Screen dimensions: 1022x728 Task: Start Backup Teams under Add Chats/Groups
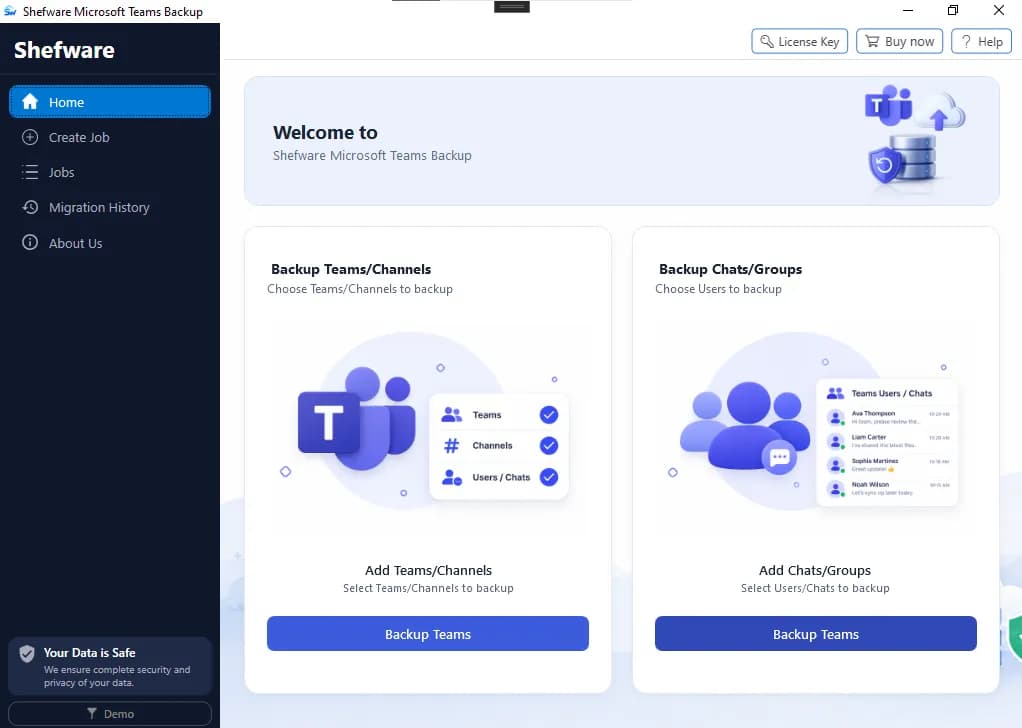pyautogui.click(x=816, y=634)
